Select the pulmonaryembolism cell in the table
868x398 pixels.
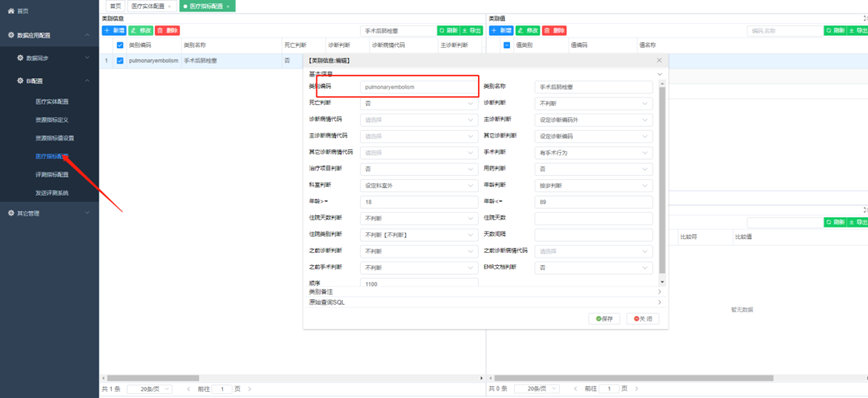pos(153,61)
